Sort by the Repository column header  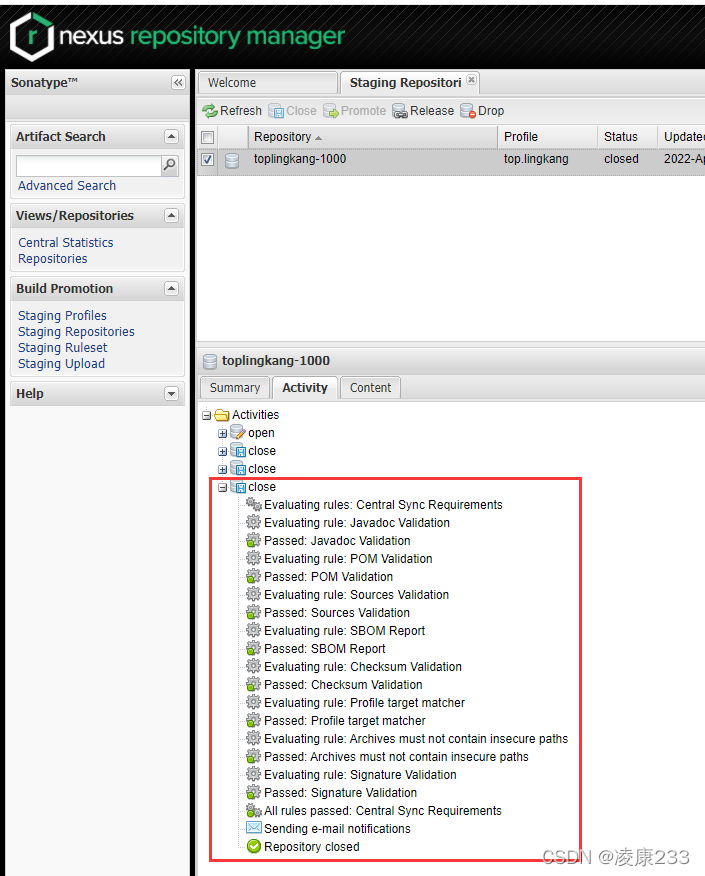pyautogui.click(x=373, y=137)
